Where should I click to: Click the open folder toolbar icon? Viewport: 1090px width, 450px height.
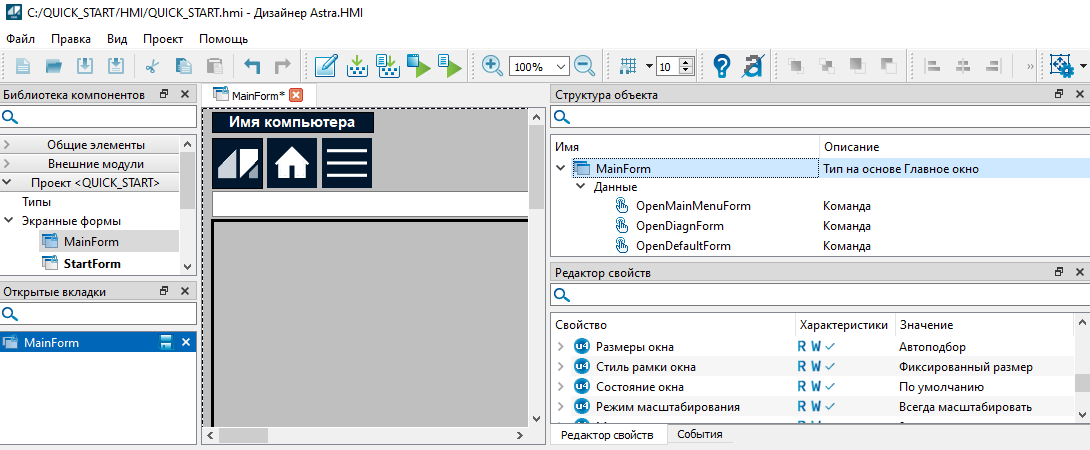(54, 66)
